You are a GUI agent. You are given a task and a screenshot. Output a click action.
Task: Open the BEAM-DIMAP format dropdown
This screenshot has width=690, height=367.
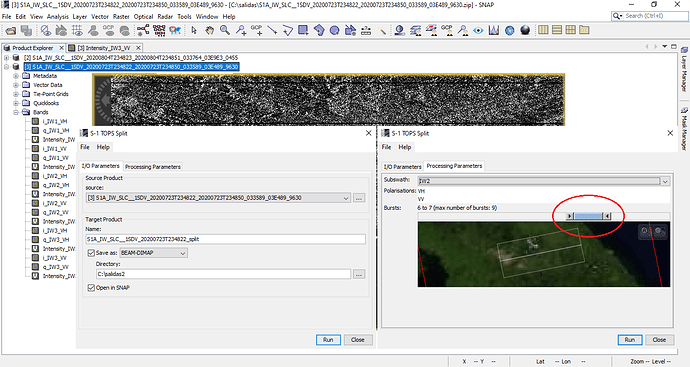(x=183, y=253)
